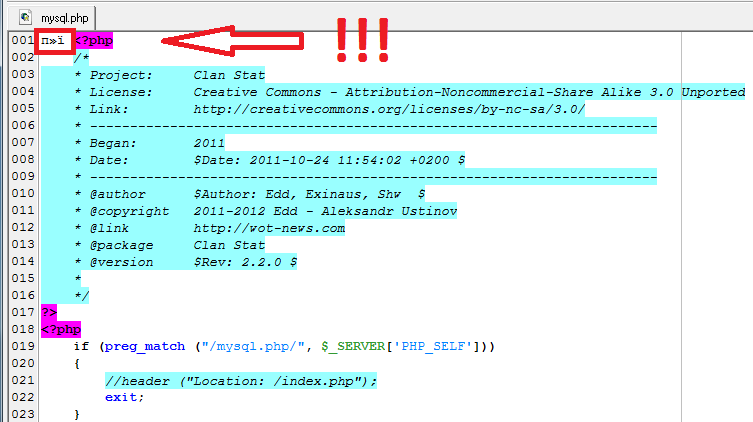Click the ?> closing tag on line 017

click(x=49, y=312)
